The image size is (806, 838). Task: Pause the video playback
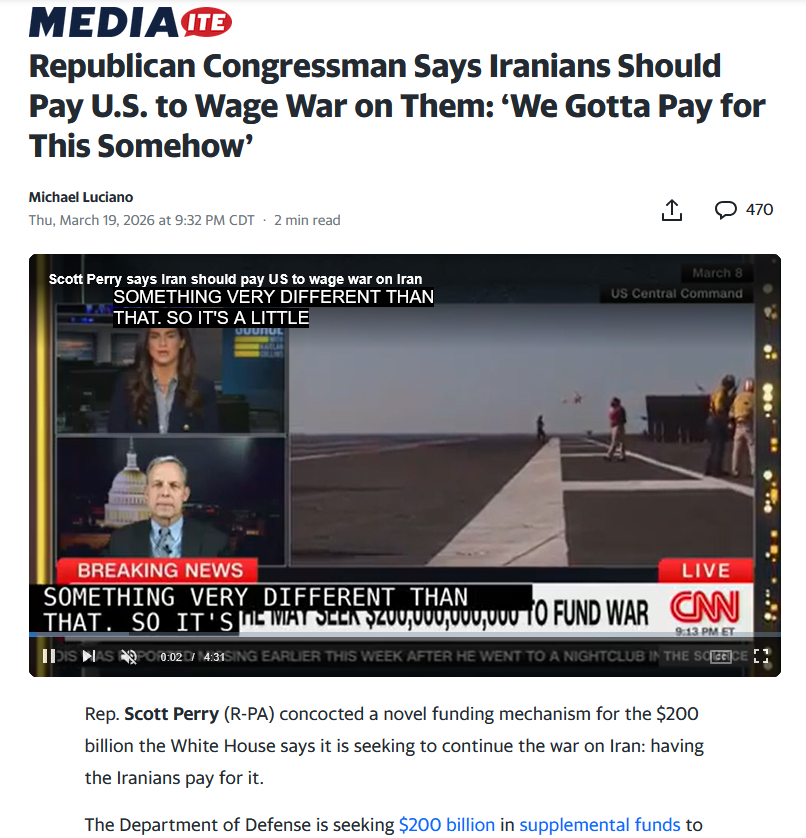[49, 656]
